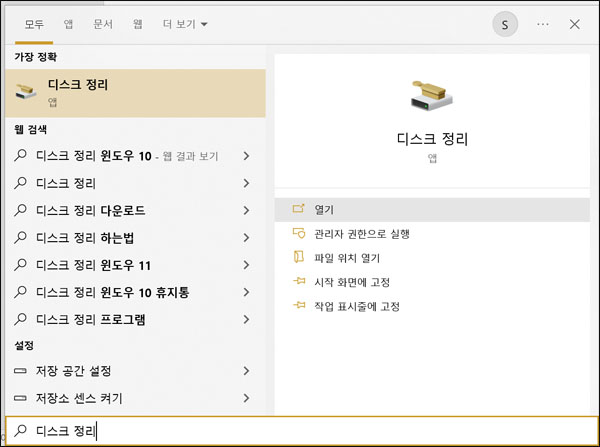
Task: Close the search panel with X
Action: click(x=574, y=24)
